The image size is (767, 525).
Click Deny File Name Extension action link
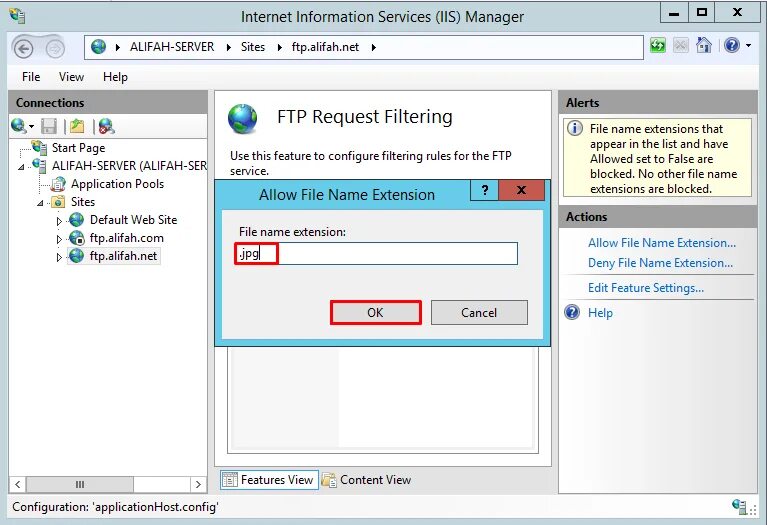coord(660,263)
